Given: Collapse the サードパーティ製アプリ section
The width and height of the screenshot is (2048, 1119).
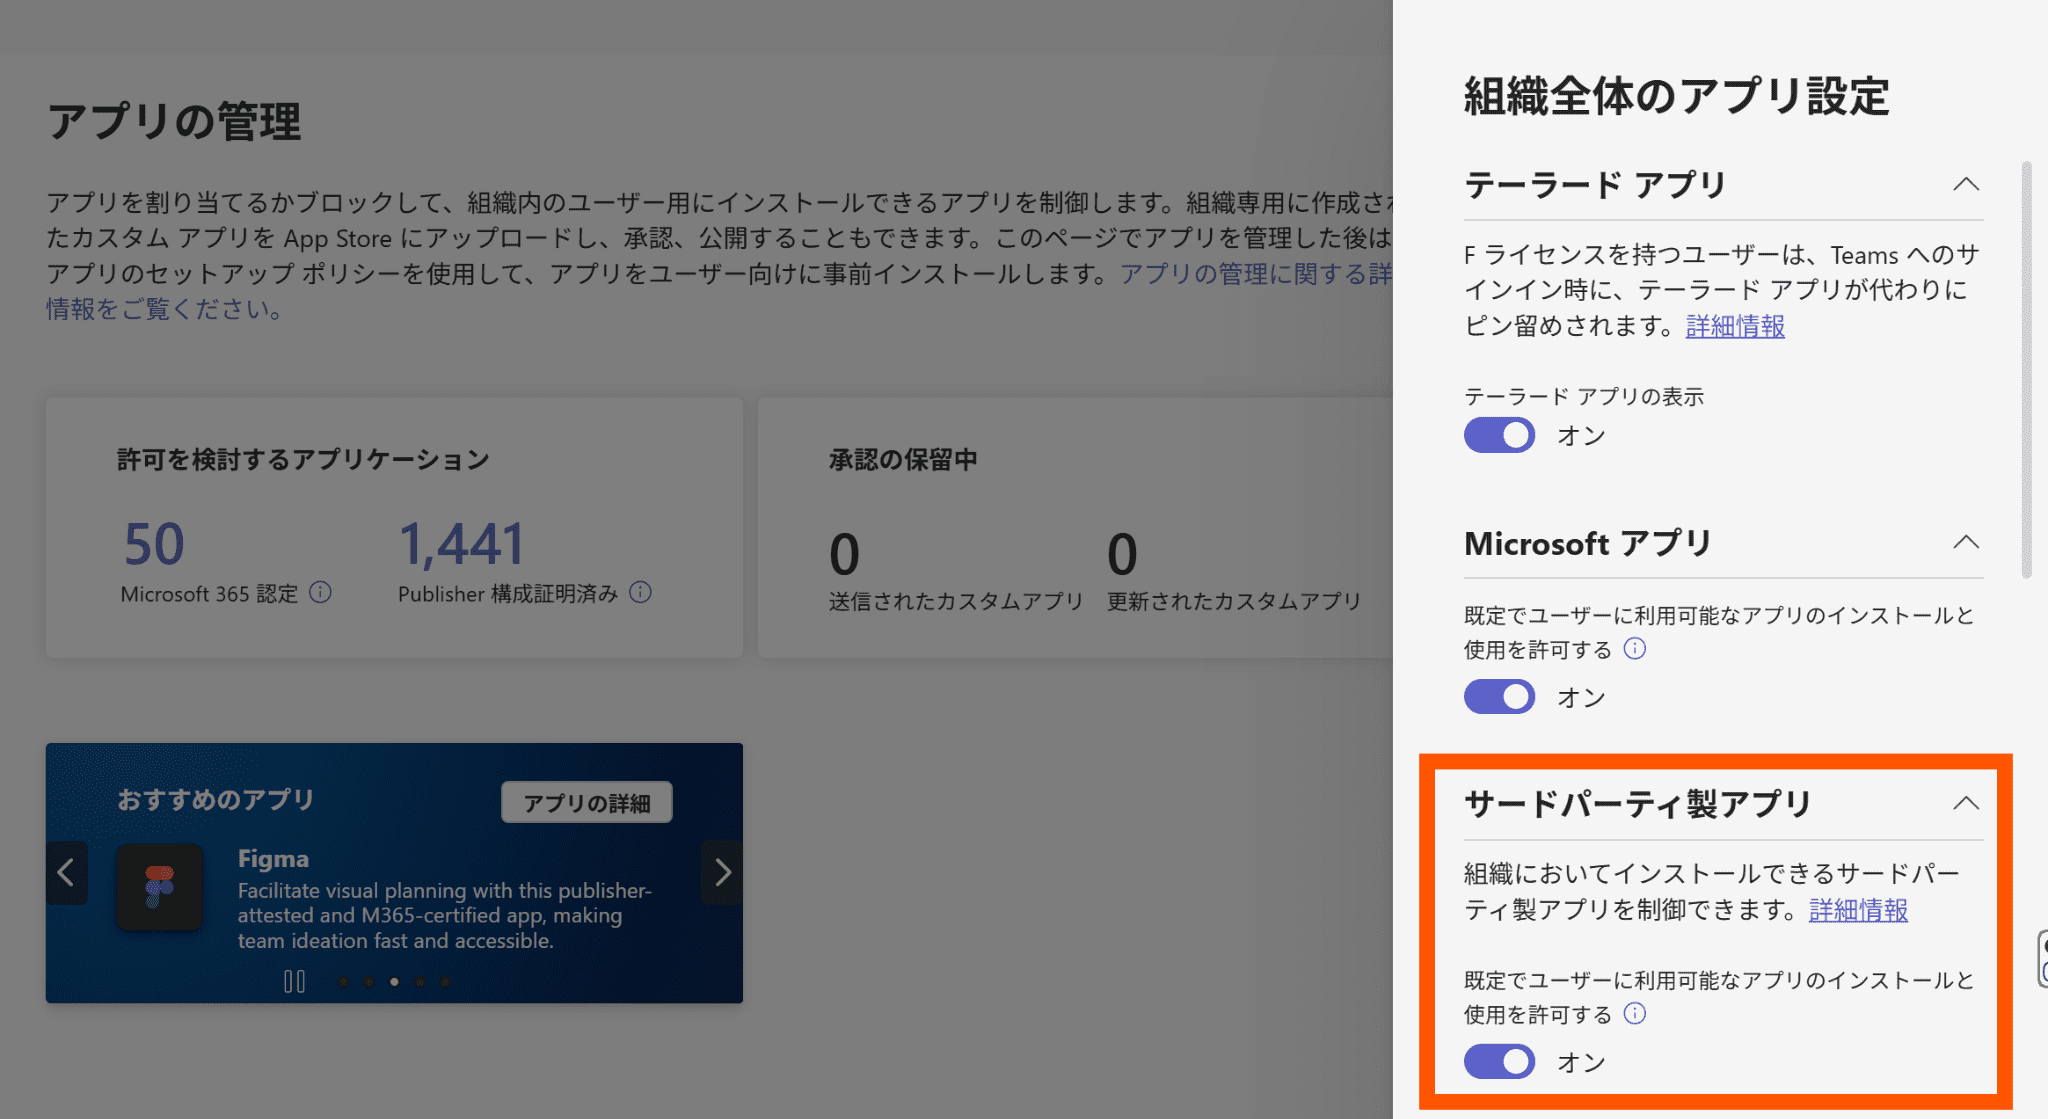Looking at the screenshot, I should click(1965, 803).
